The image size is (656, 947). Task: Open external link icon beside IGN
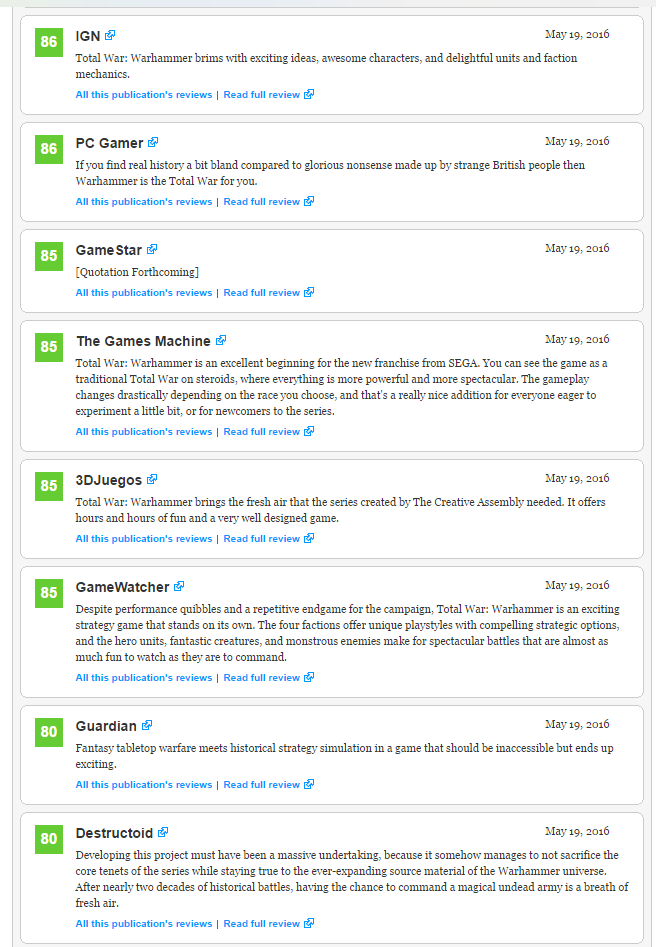point(110,35)
